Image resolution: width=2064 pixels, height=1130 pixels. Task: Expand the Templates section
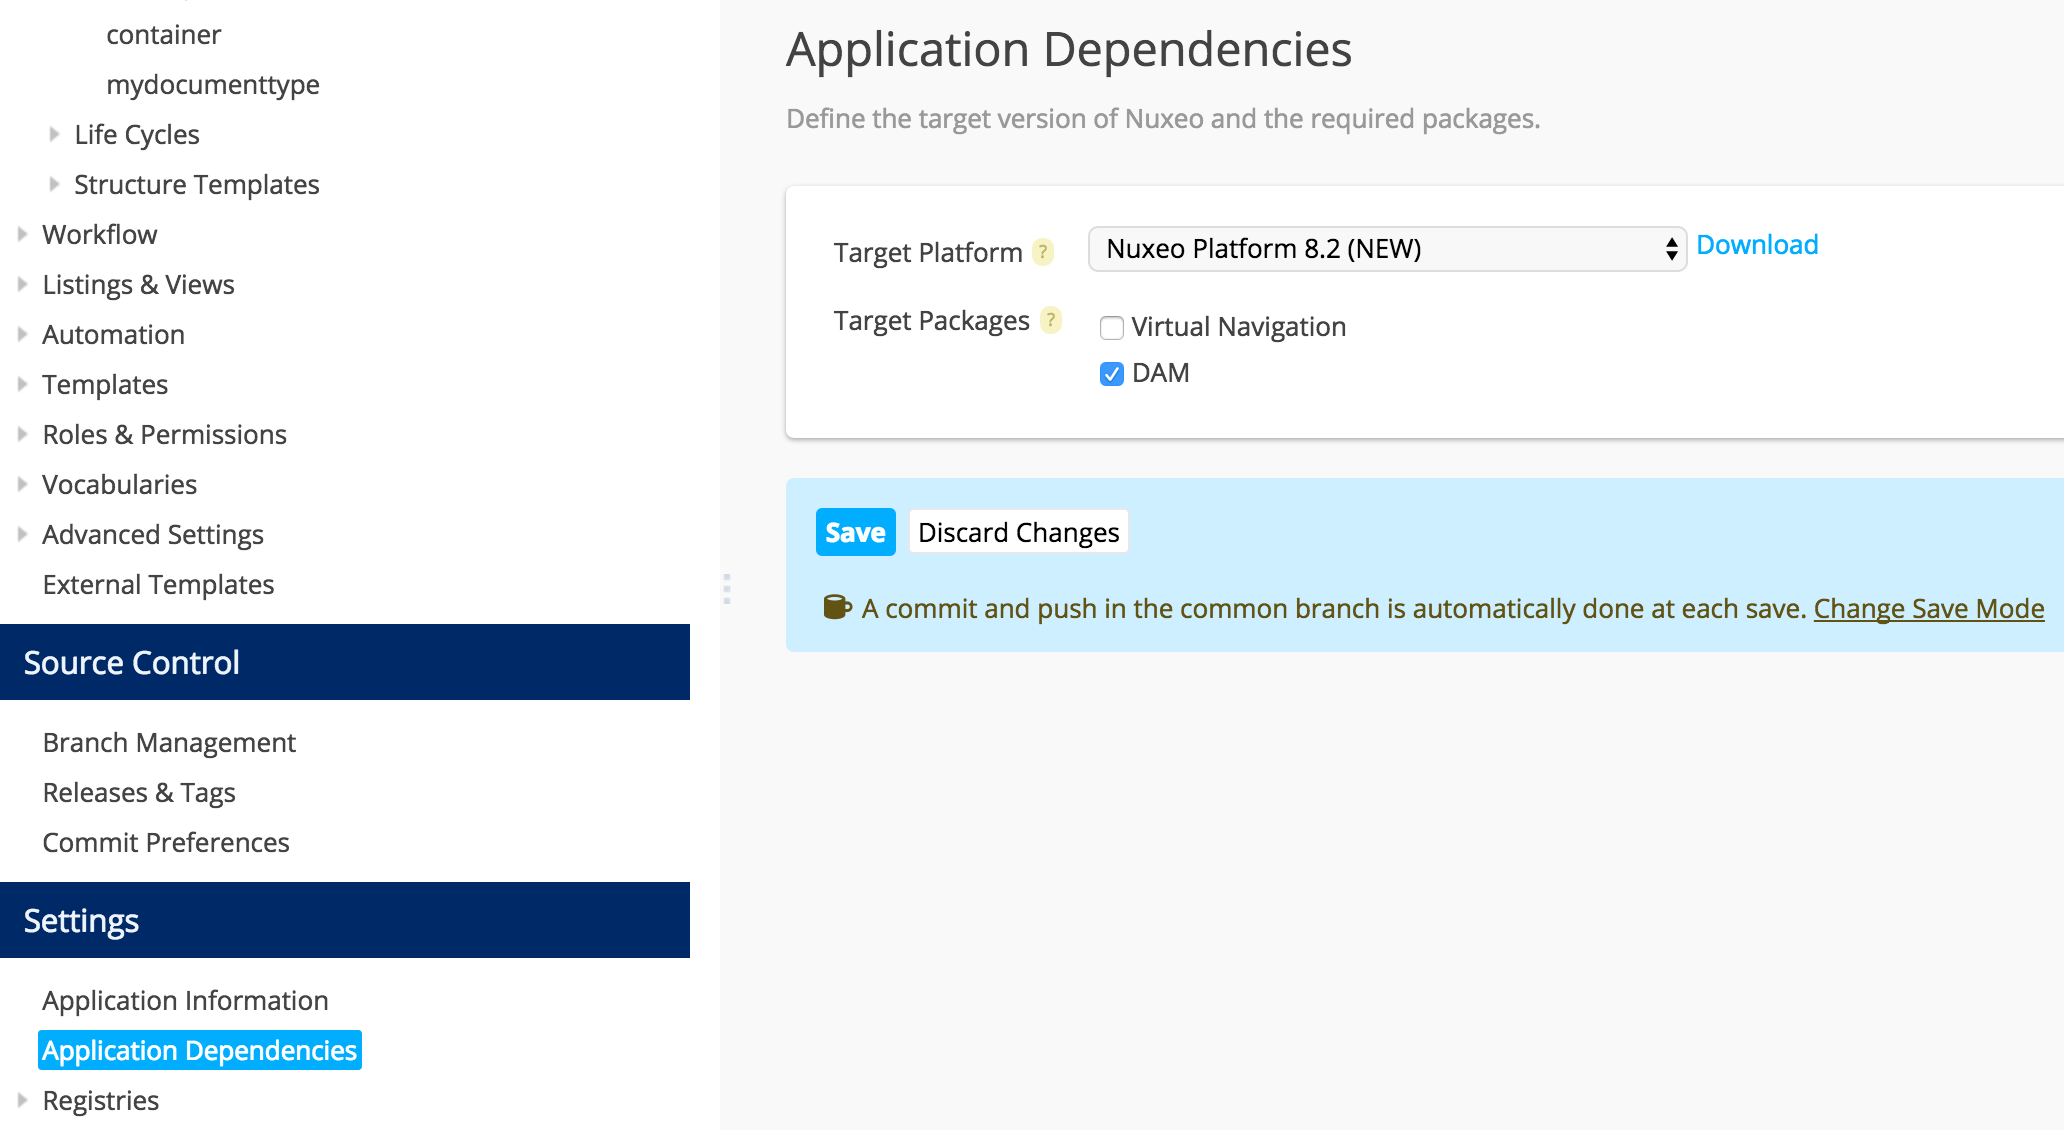tap(22, 384)
